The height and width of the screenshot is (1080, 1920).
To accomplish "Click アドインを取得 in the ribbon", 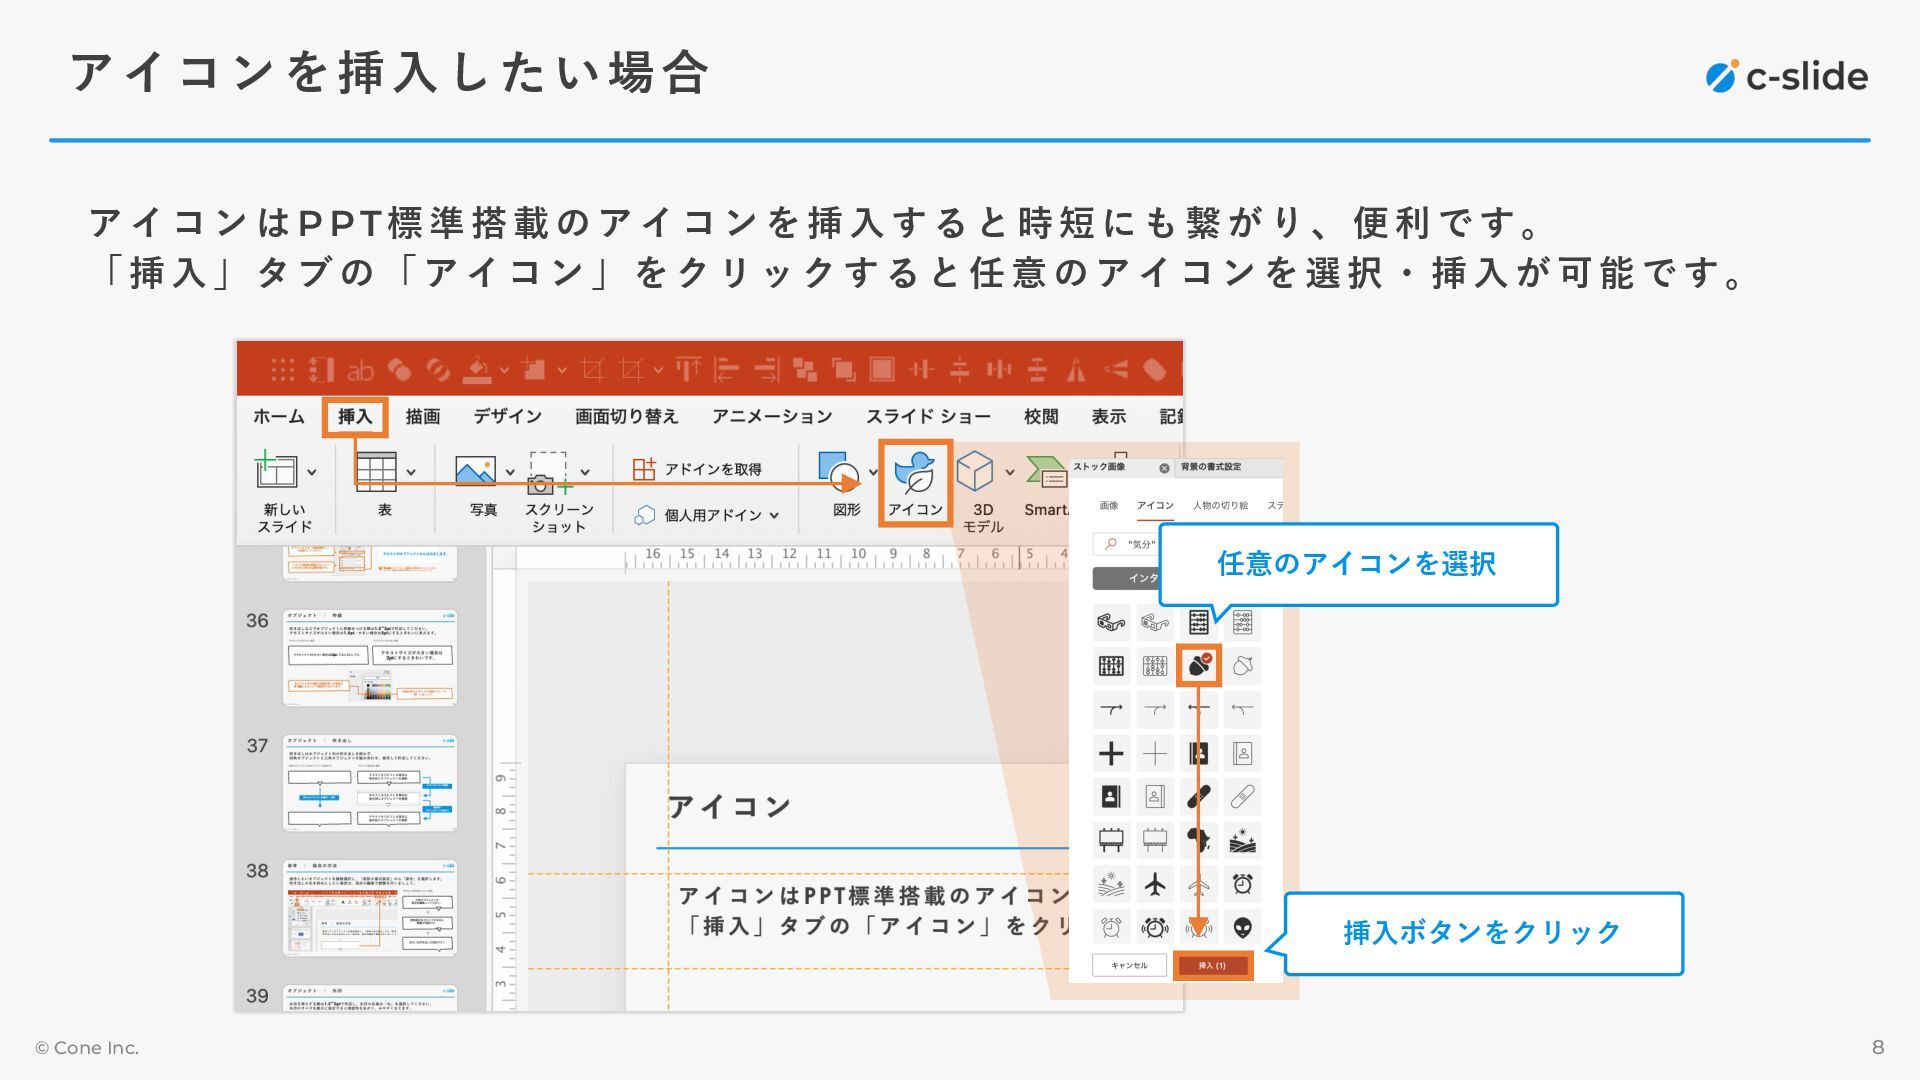I will pyautogui.click(x=697, y=469).
